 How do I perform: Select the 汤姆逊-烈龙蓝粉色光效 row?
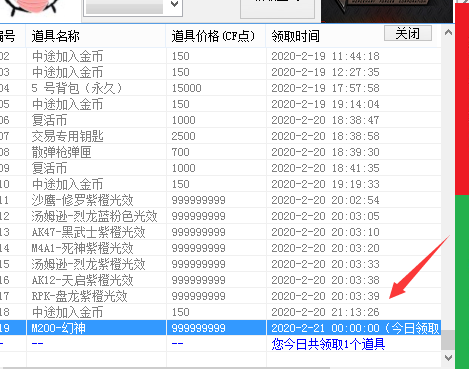tap(220, 216)
